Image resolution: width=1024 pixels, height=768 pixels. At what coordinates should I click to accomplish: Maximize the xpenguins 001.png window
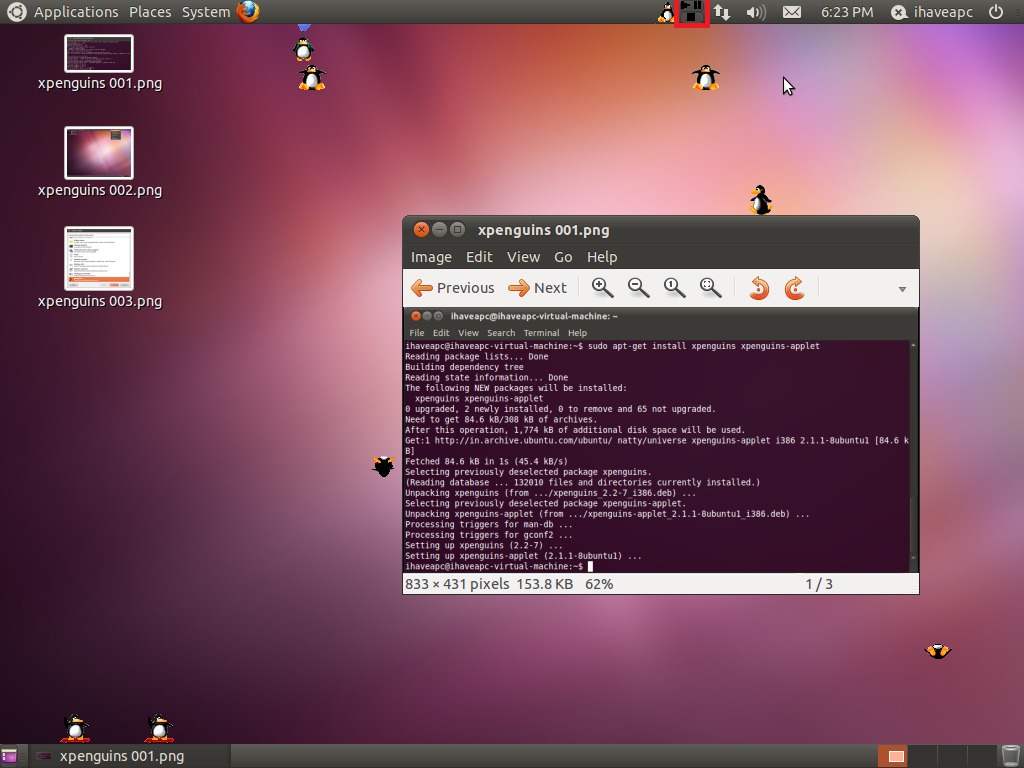click(458, 229)
